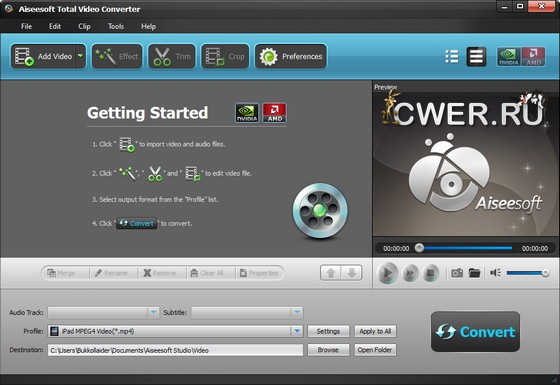Toggle AMD acceleration icon in toolbar
Screen dimensions: 560x385
tap(533, 56)
